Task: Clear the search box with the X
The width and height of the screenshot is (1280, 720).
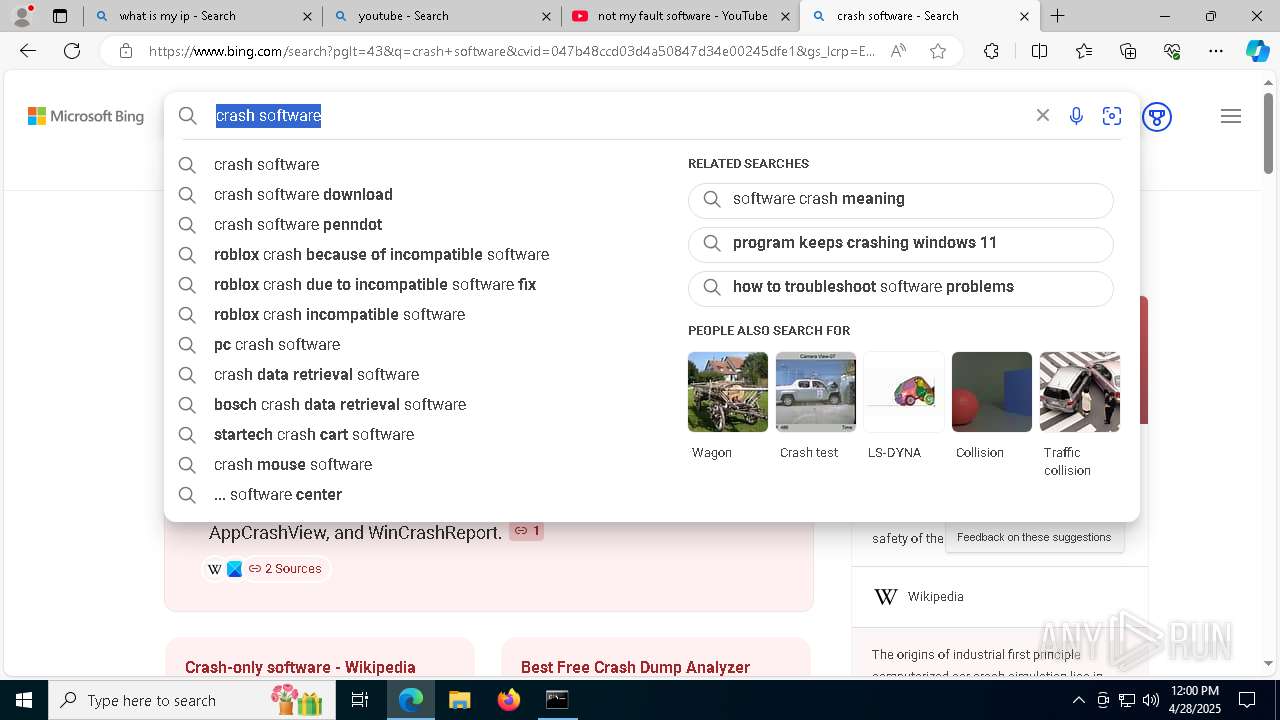Action: [x=1043, y=116]
